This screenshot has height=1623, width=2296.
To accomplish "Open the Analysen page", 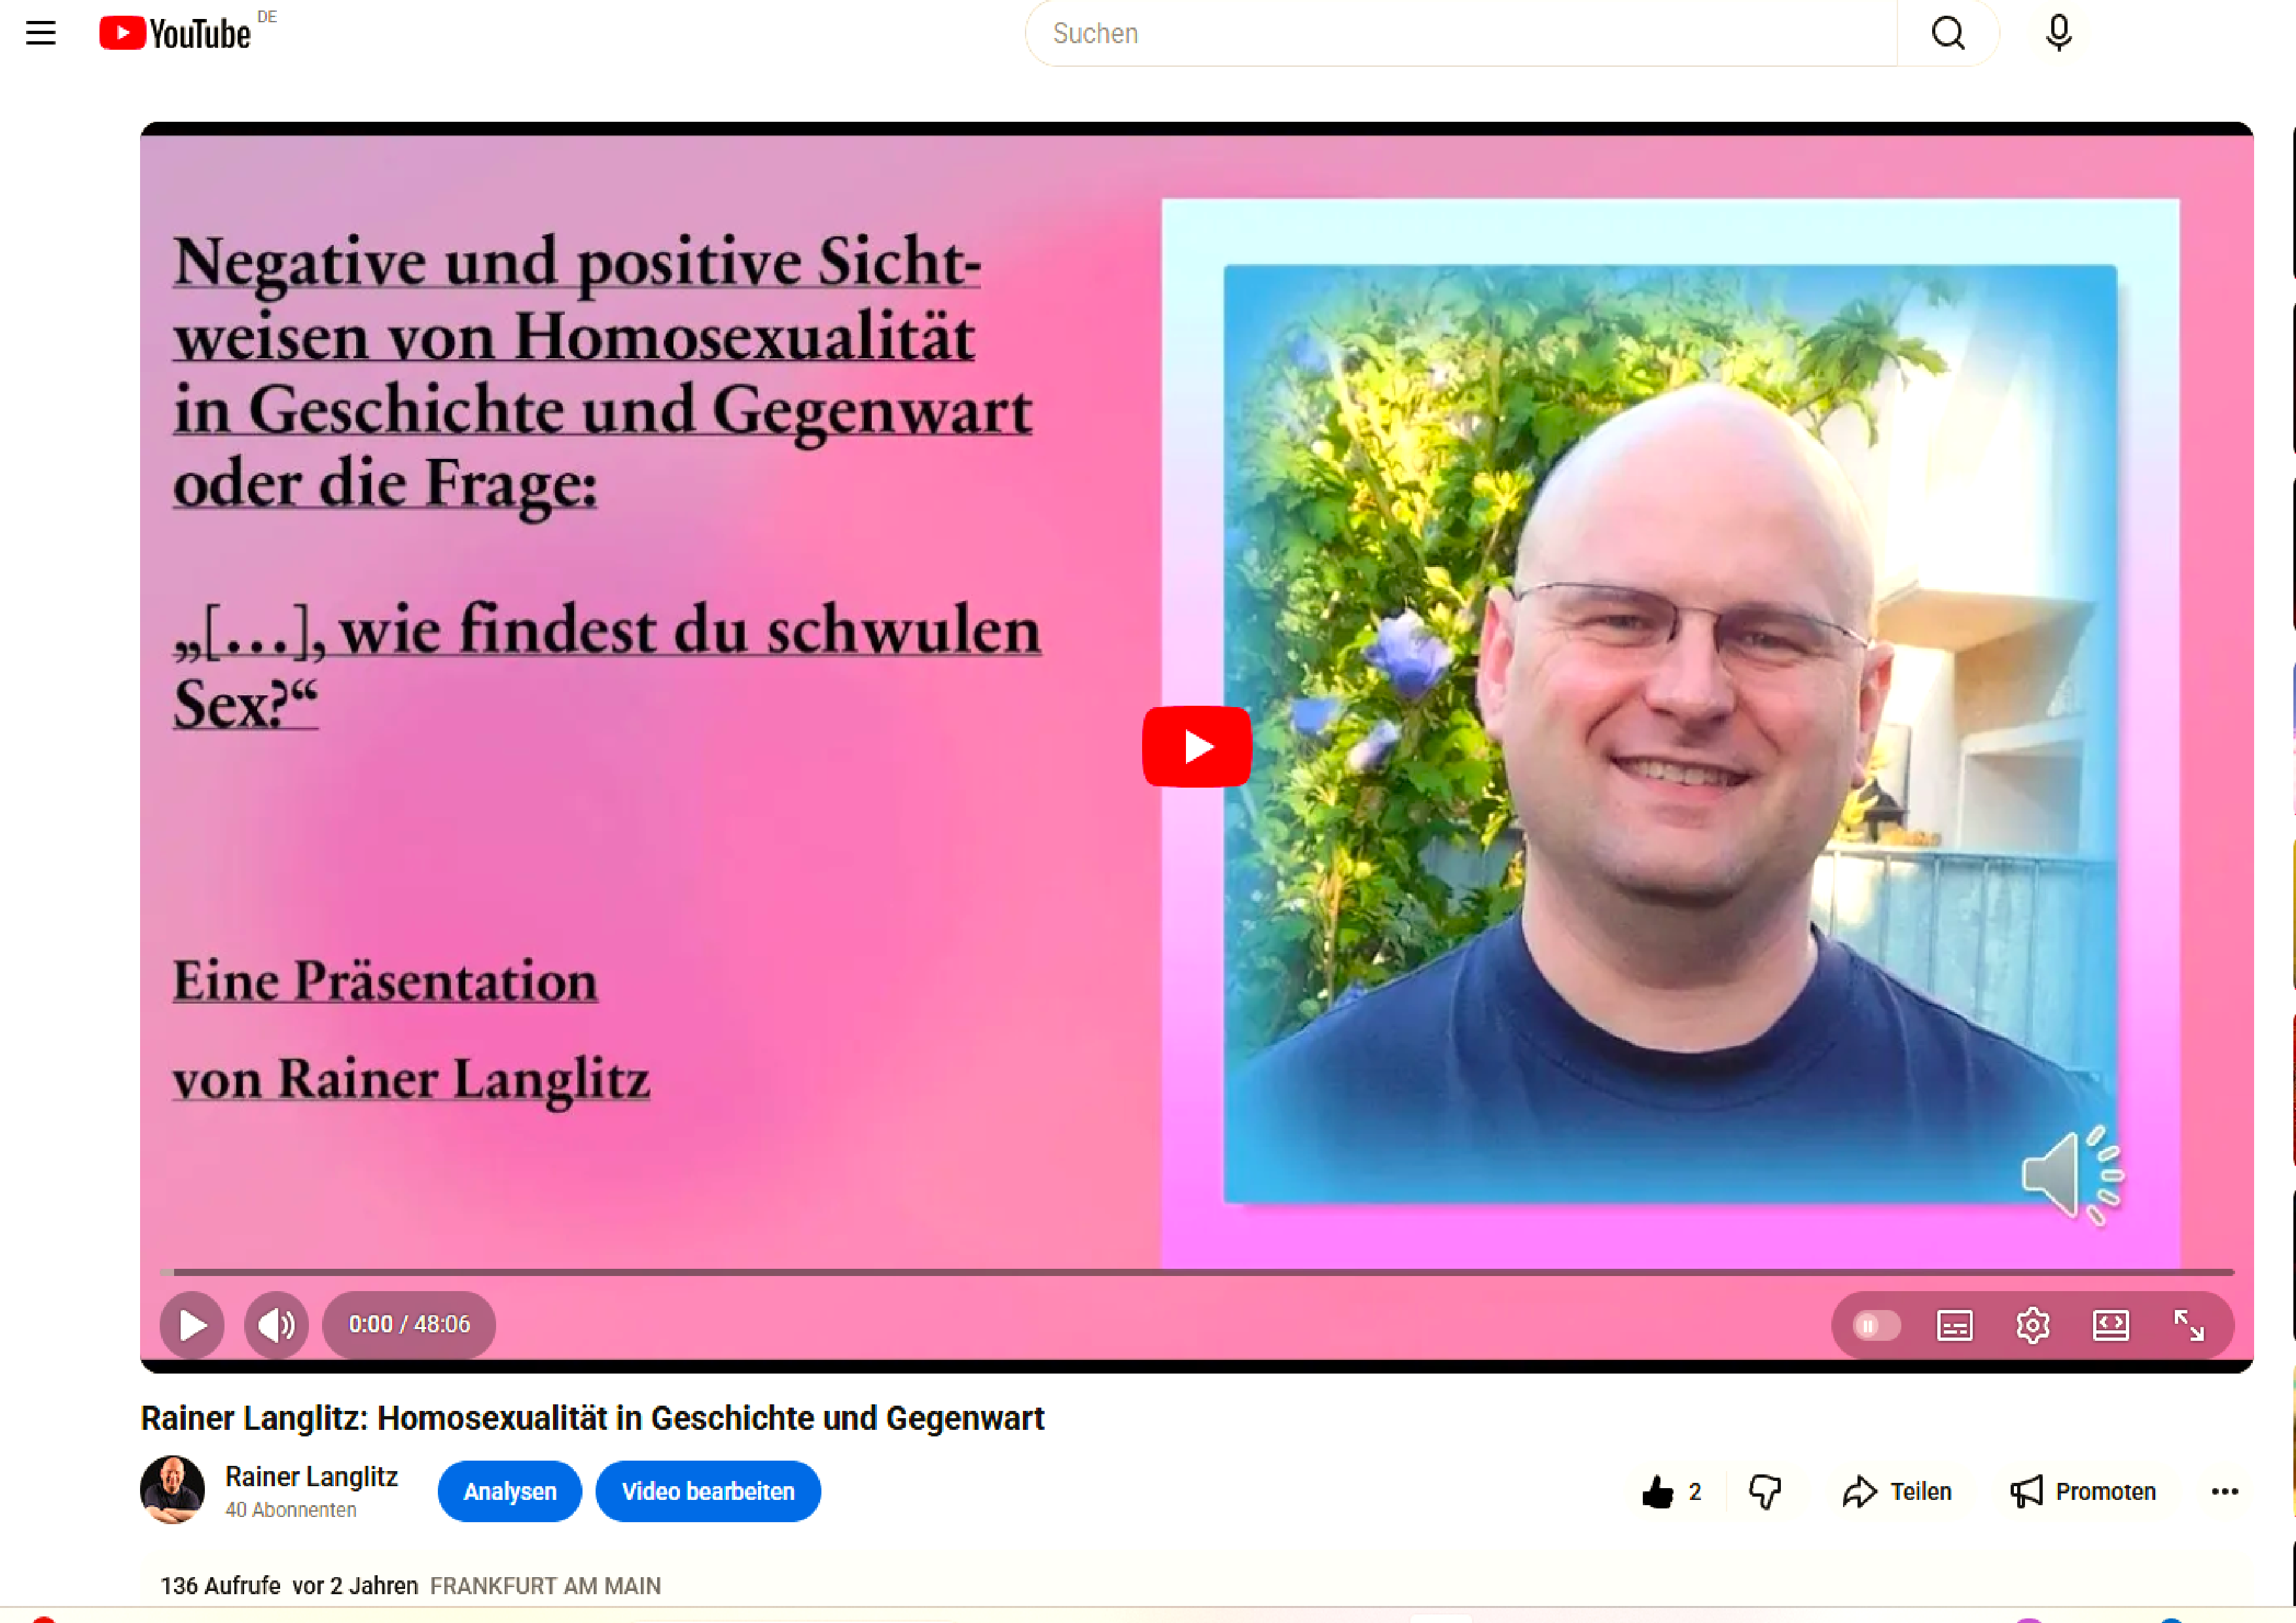I will 509,1491.
